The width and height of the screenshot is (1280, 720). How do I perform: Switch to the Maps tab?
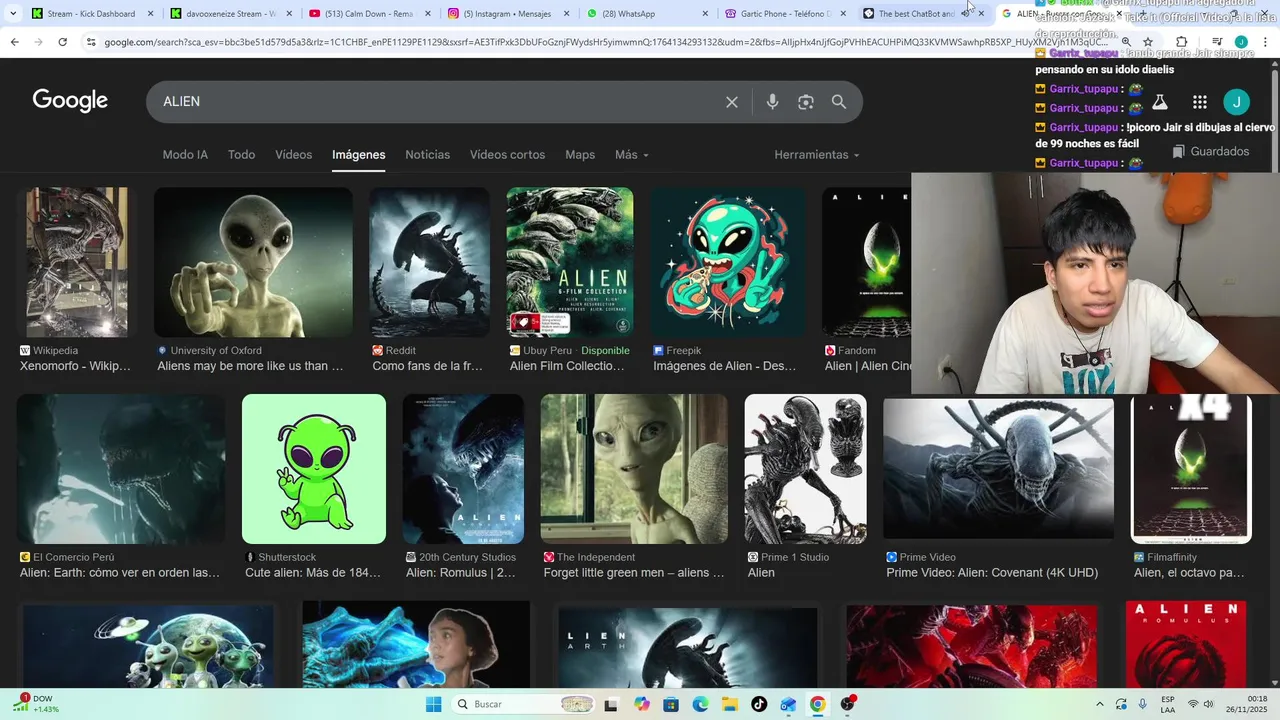580,155
